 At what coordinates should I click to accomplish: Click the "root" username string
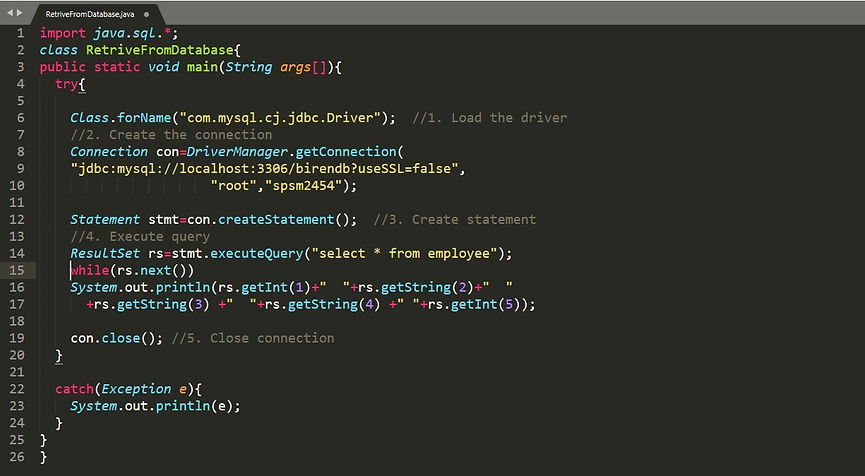[x=233, y=186]
